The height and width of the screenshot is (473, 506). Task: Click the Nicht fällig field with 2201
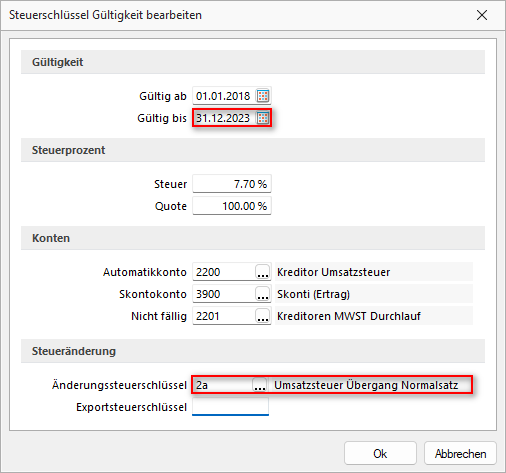(224, 316)
